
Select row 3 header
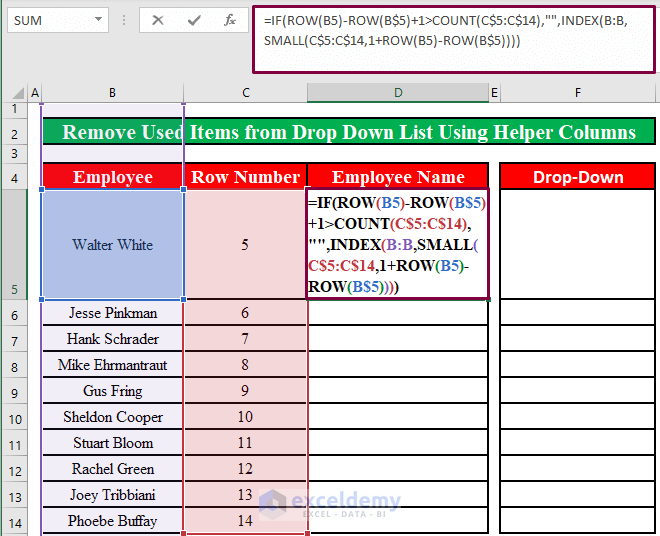[x=15, y=154]
